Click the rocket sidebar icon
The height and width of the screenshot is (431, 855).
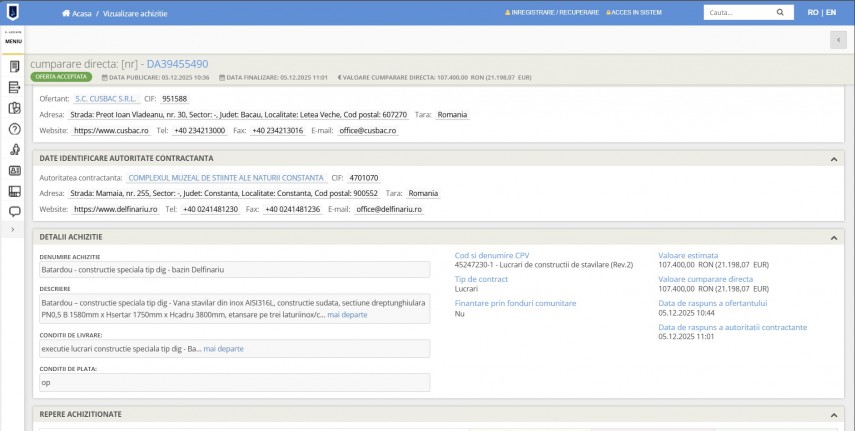click(x=14, y=149)
